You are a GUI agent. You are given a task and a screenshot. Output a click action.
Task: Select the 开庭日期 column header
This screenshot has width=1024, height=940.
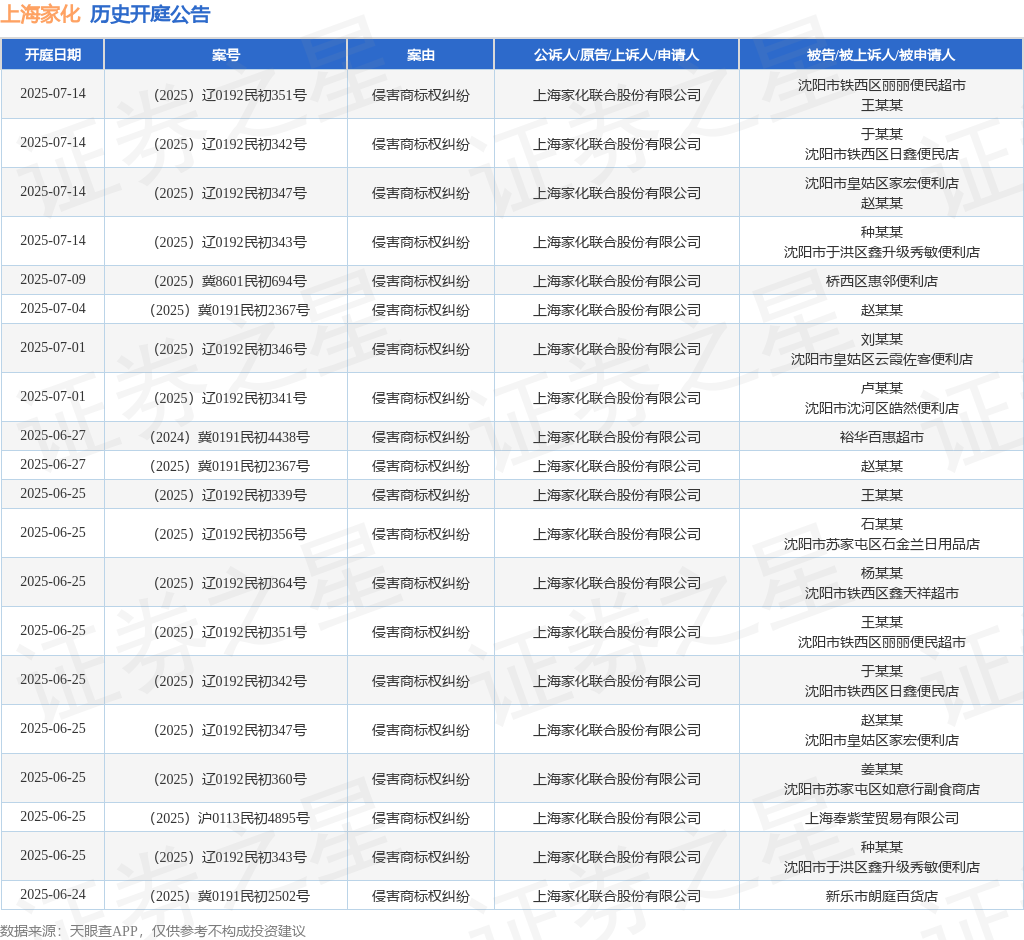pyautogui.click(x=53, y=55)
